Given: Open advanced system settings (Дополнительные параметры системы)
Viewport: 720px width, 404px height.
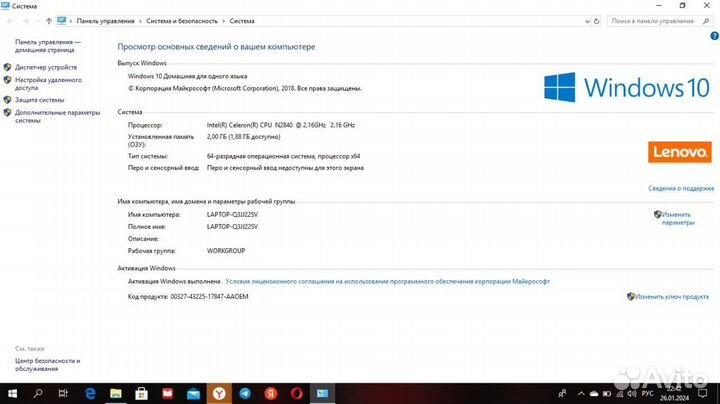Looking at the screenshot, I should (x=57, y=116).
